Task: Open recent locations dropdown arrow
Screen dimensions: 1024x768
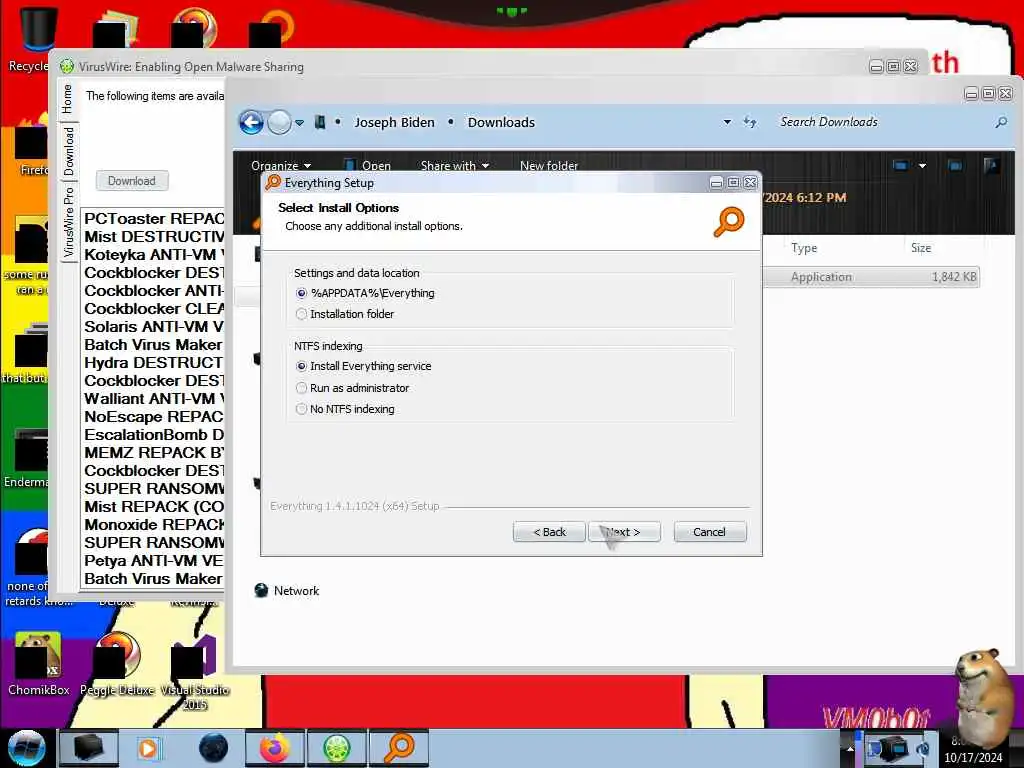Action: (300, 123)
